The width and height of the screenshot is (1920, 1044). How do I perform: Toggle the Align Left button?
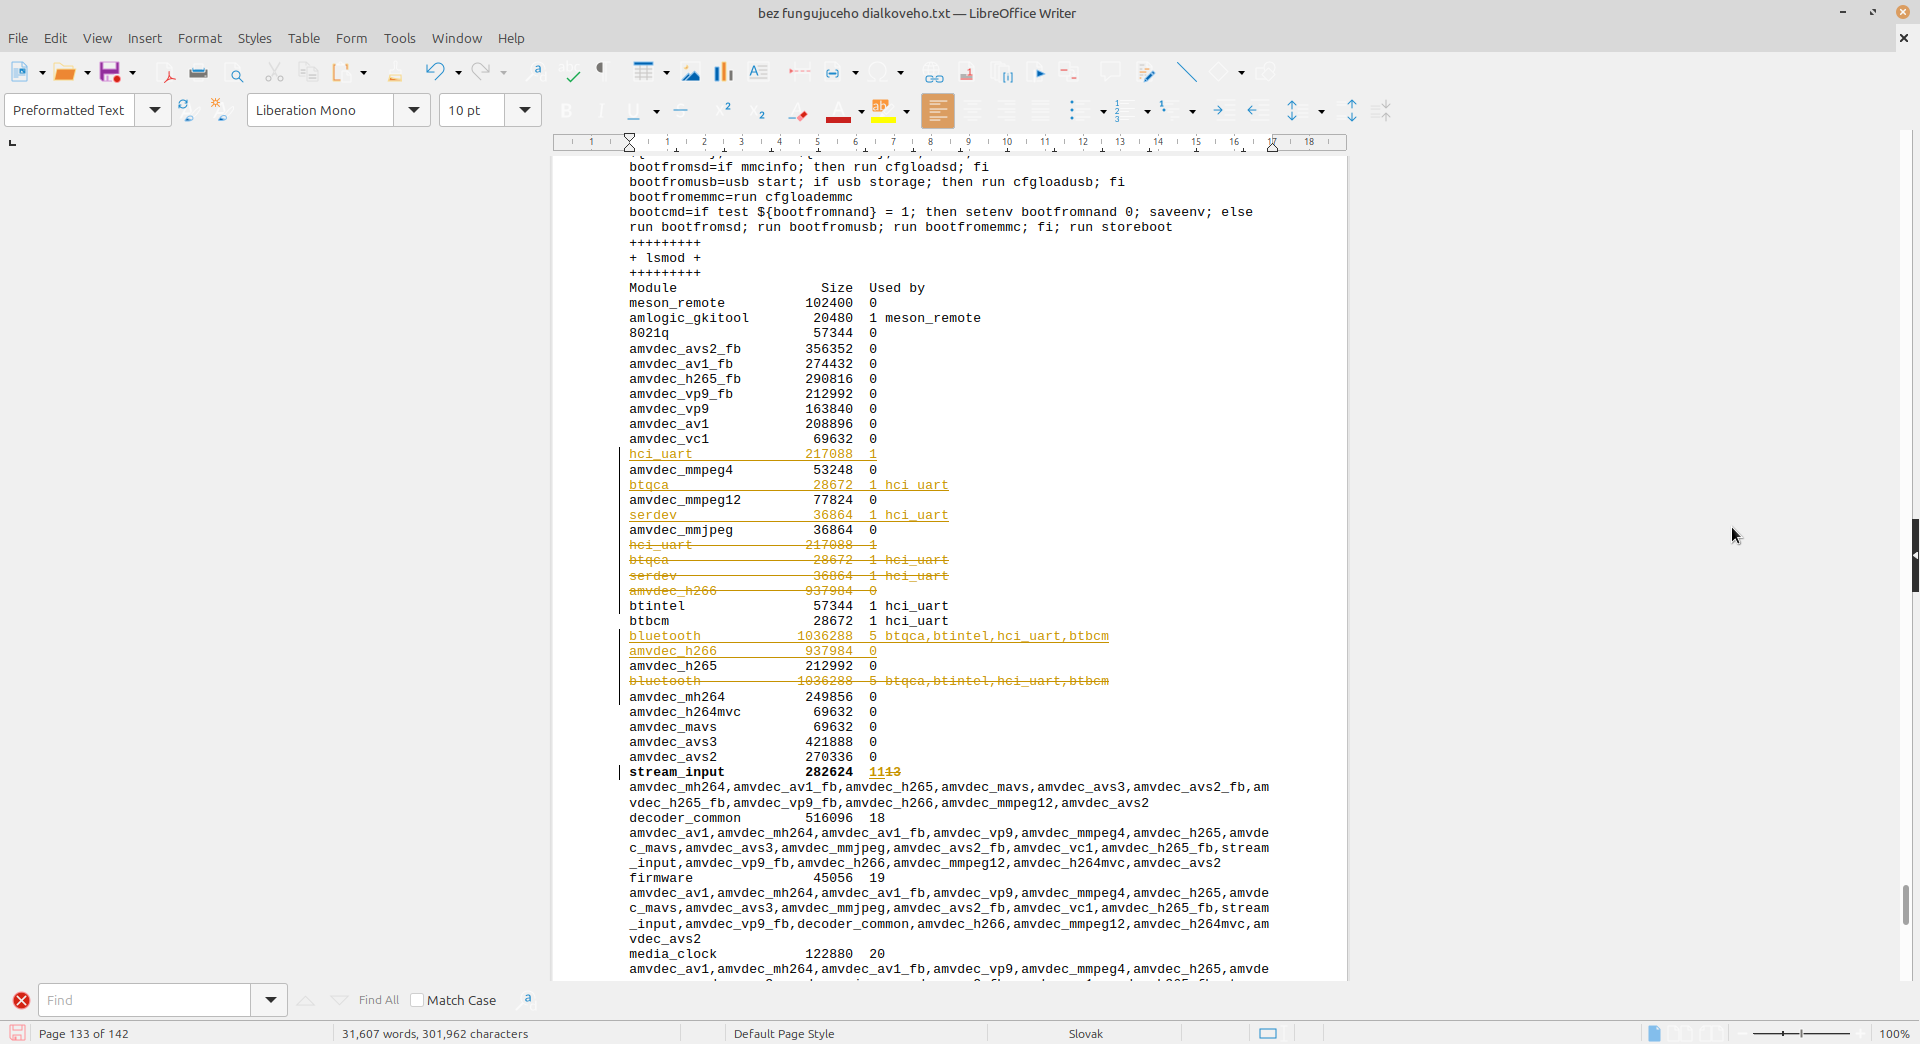(938, 111)
